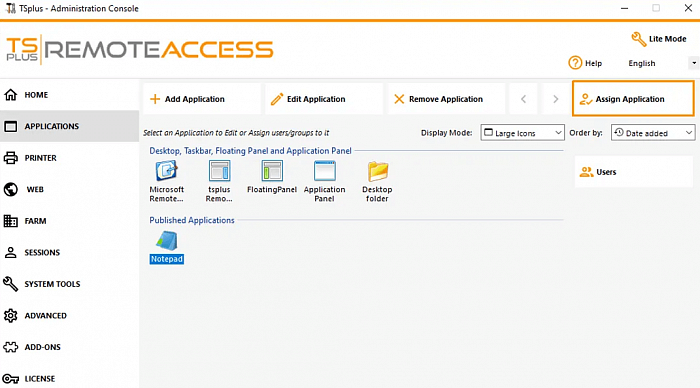Click the TSplus title bar app icon
This screenshot has height=388, width=700.
[x=11, y=8]
